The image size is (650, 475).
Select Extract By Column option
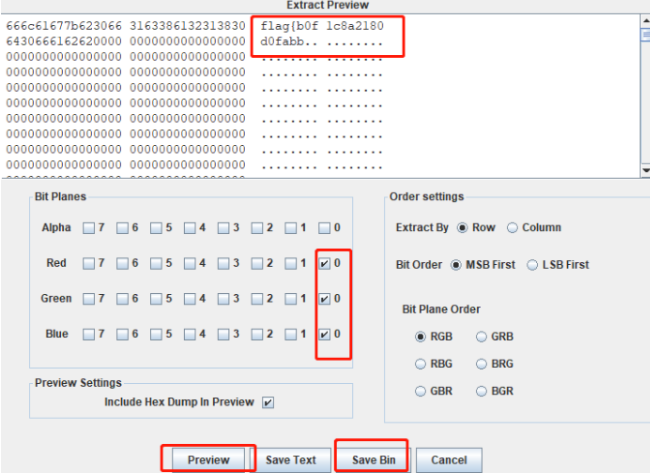coord(513,228)
